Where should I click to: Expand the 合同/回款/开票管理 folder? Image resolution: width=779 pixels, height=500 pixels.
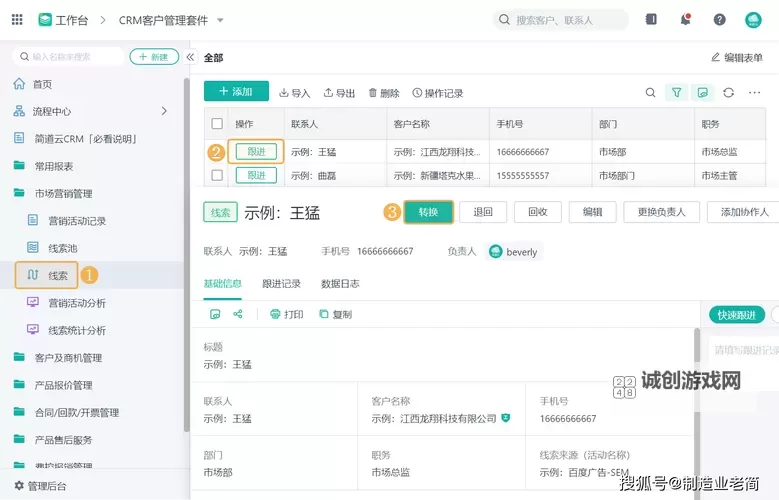[x=77, y=412]
